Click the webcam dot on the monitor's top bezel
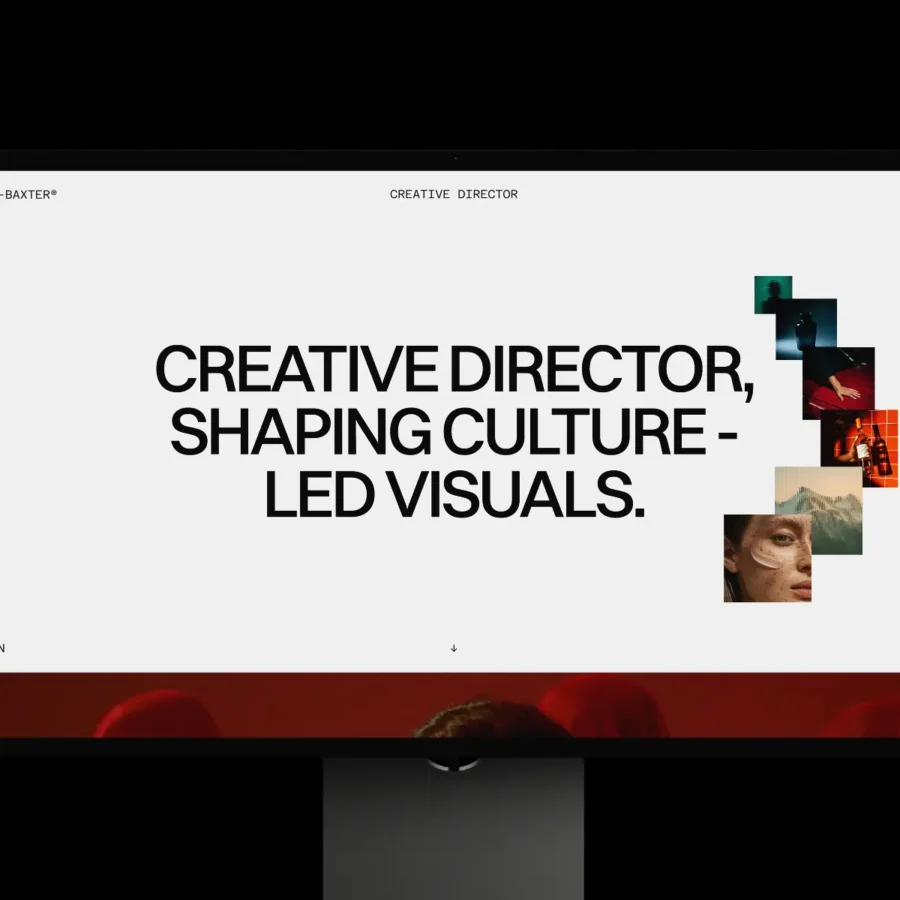Viewport: 900px width, 900px height. [x=456, y=158]
